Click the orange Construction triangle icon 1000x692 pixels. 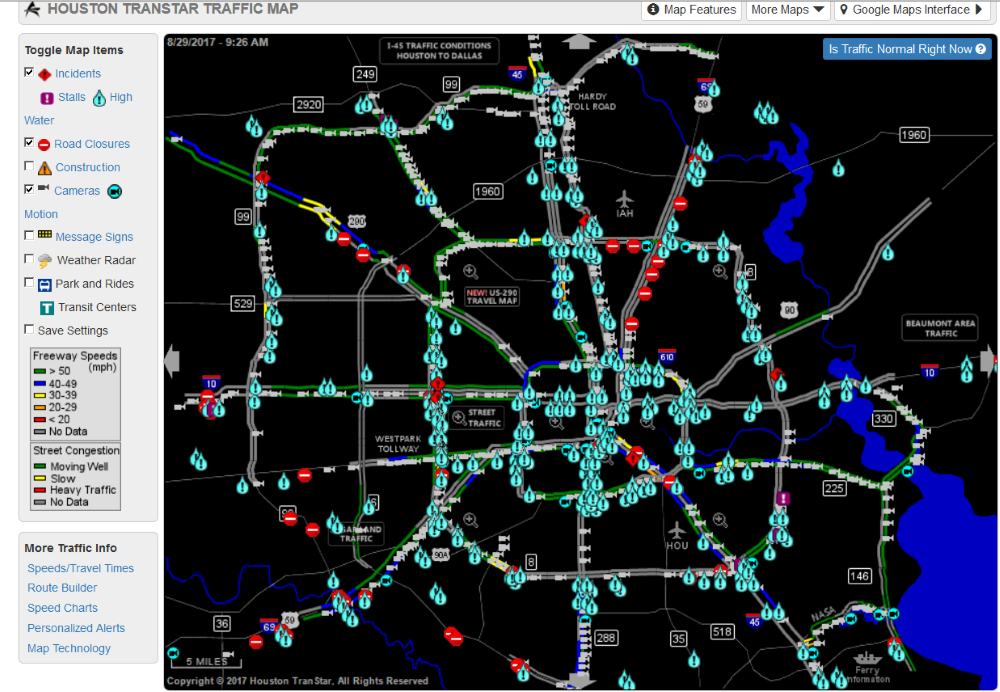45,168
